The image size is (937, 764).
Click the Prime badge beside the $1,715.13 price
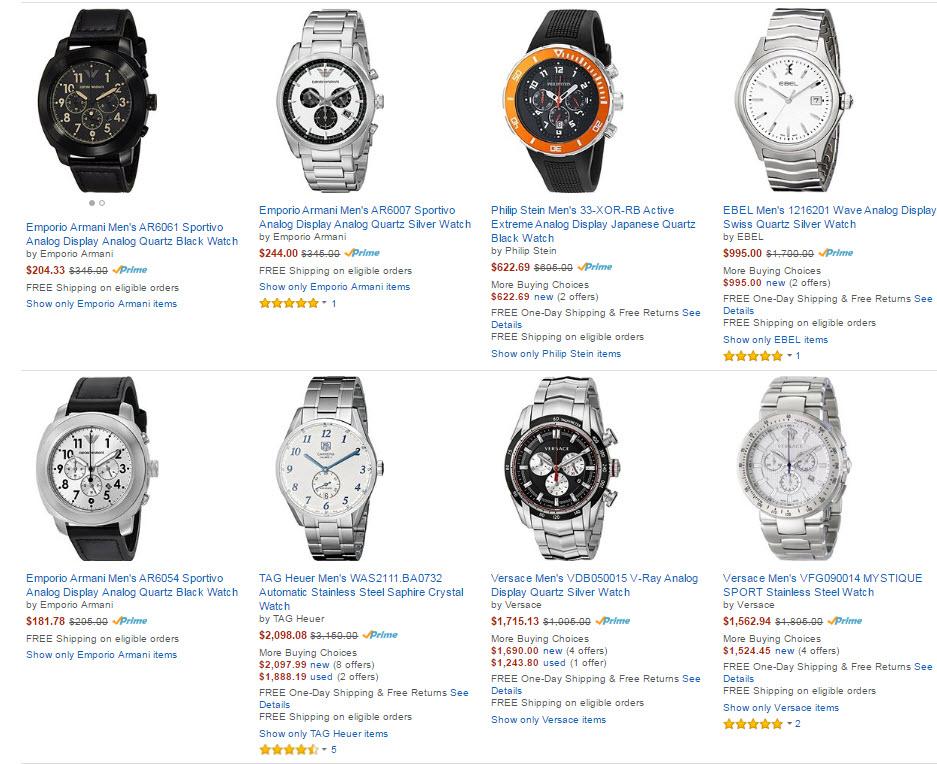[613, 621]
